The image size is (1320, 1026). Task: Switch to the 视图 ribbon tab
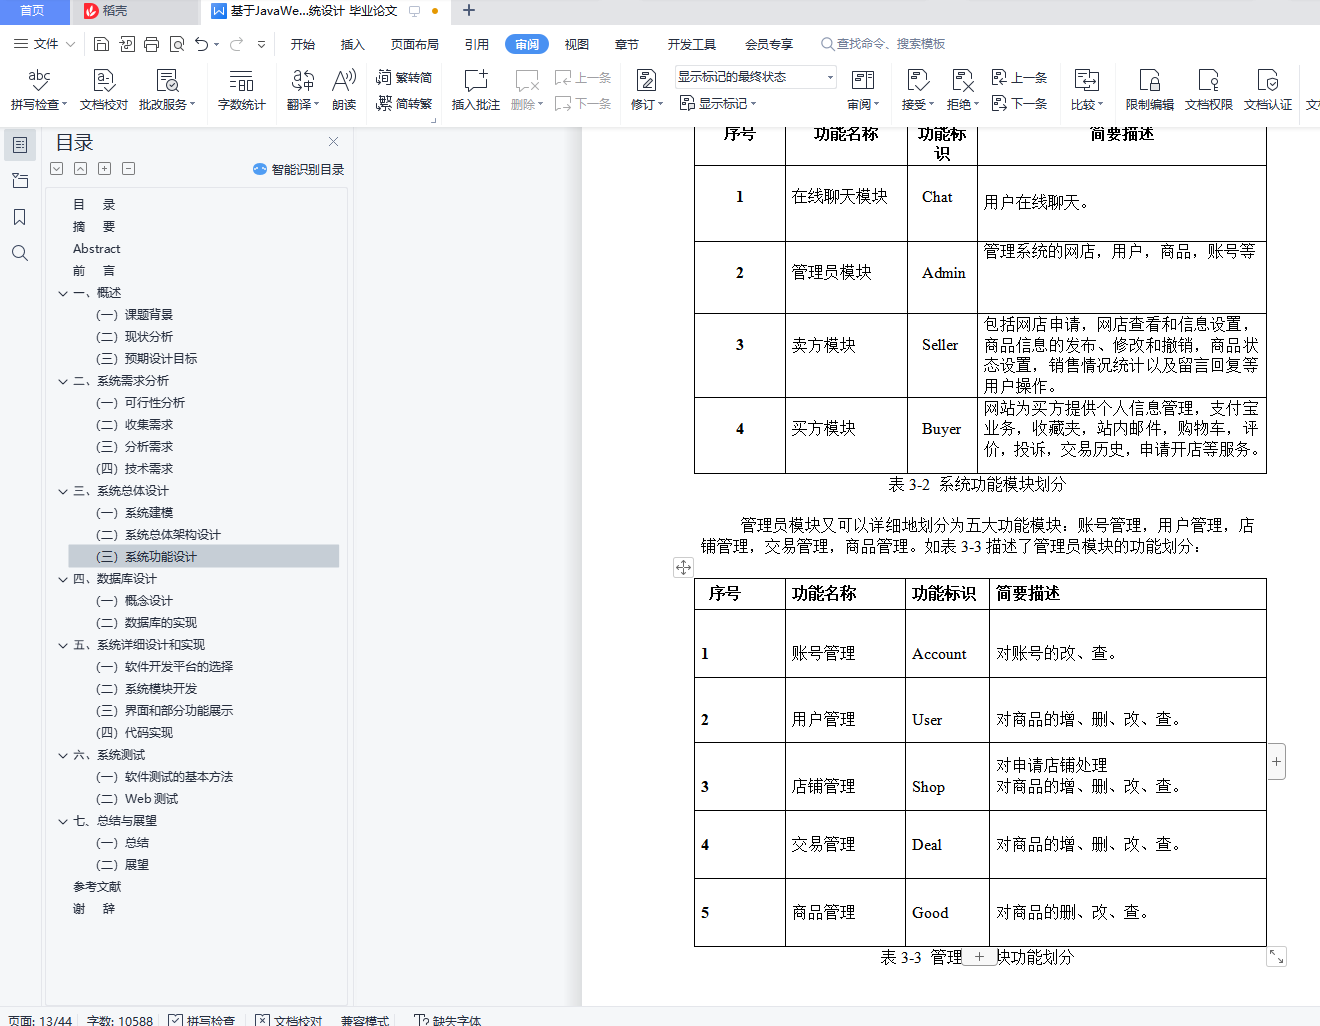[577, 44]
